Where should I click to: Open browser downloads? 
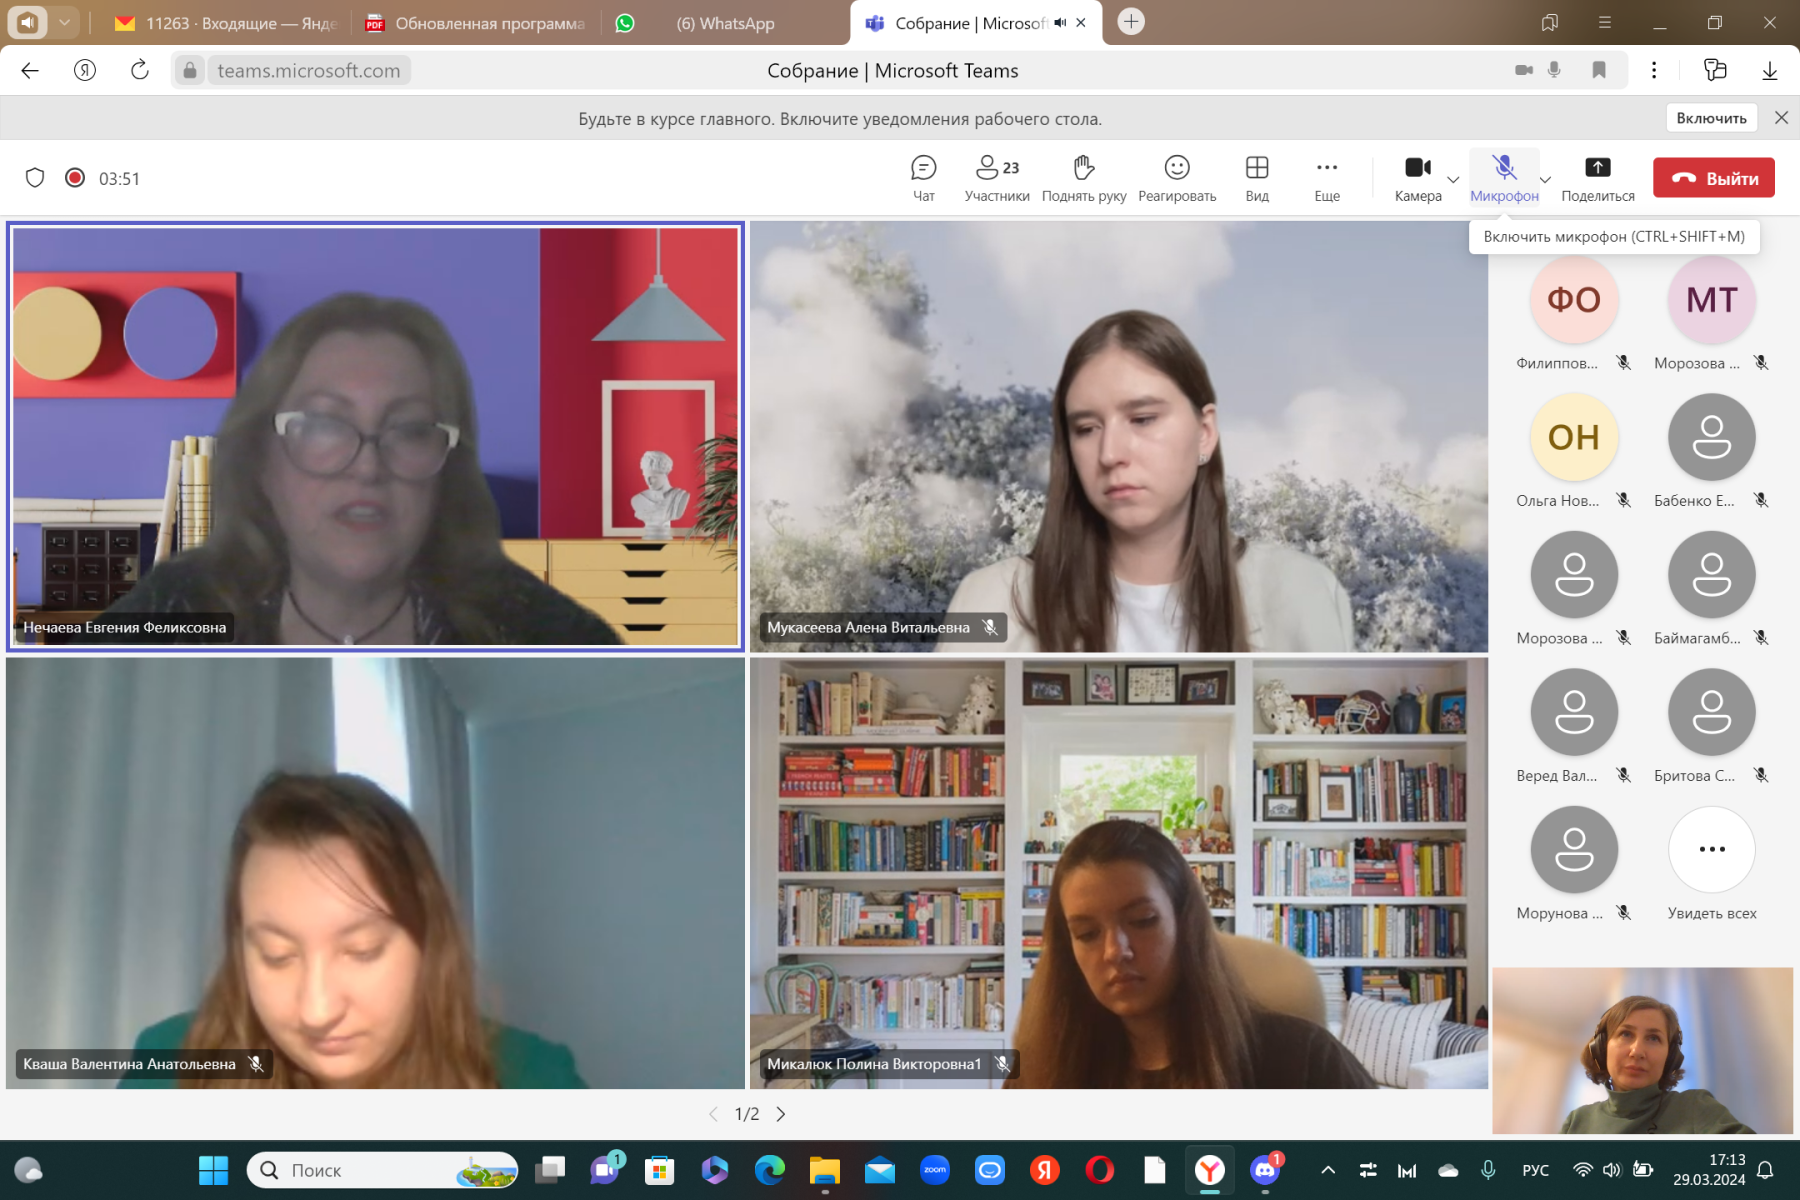pos(1769,70)
